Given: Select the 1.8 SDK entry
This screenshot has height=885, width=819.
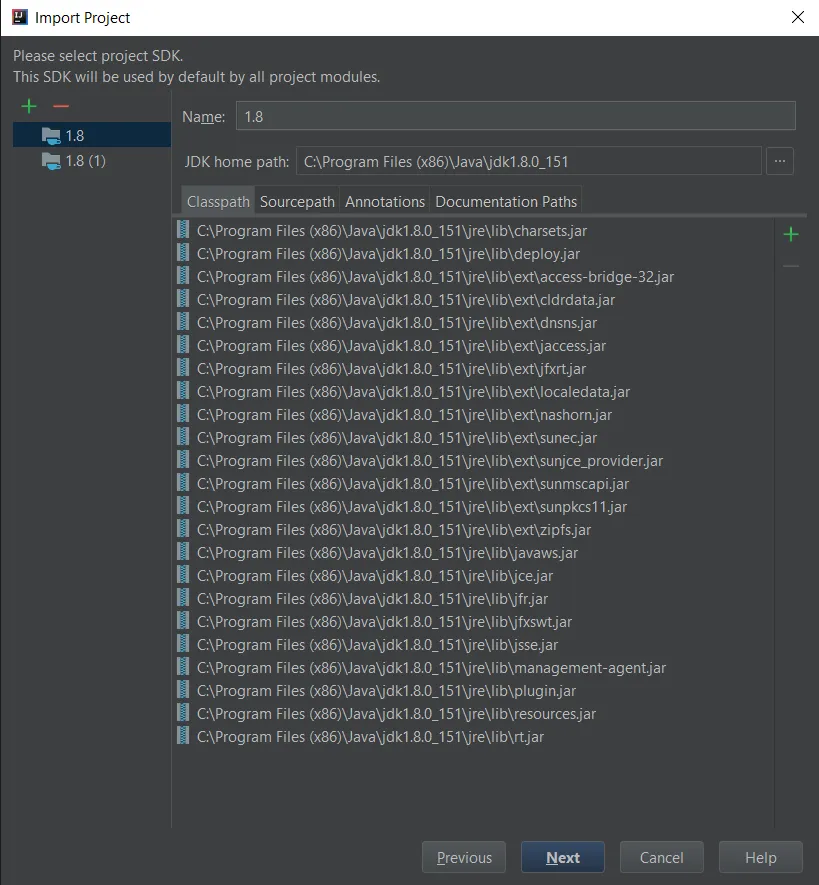Looking at the screenshot, I should point(92,135).
